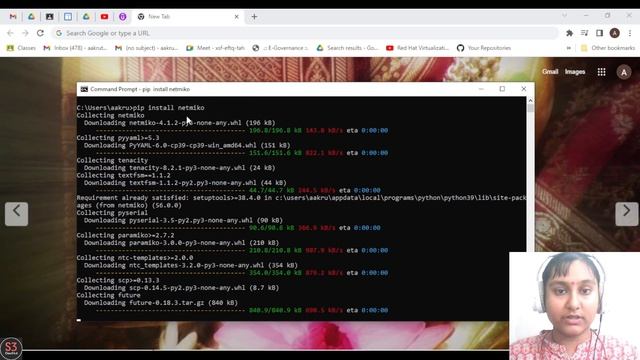Expand hidden bookmarks chevron
The height and width of the screenshot is (360, 640).
point(569,48)
